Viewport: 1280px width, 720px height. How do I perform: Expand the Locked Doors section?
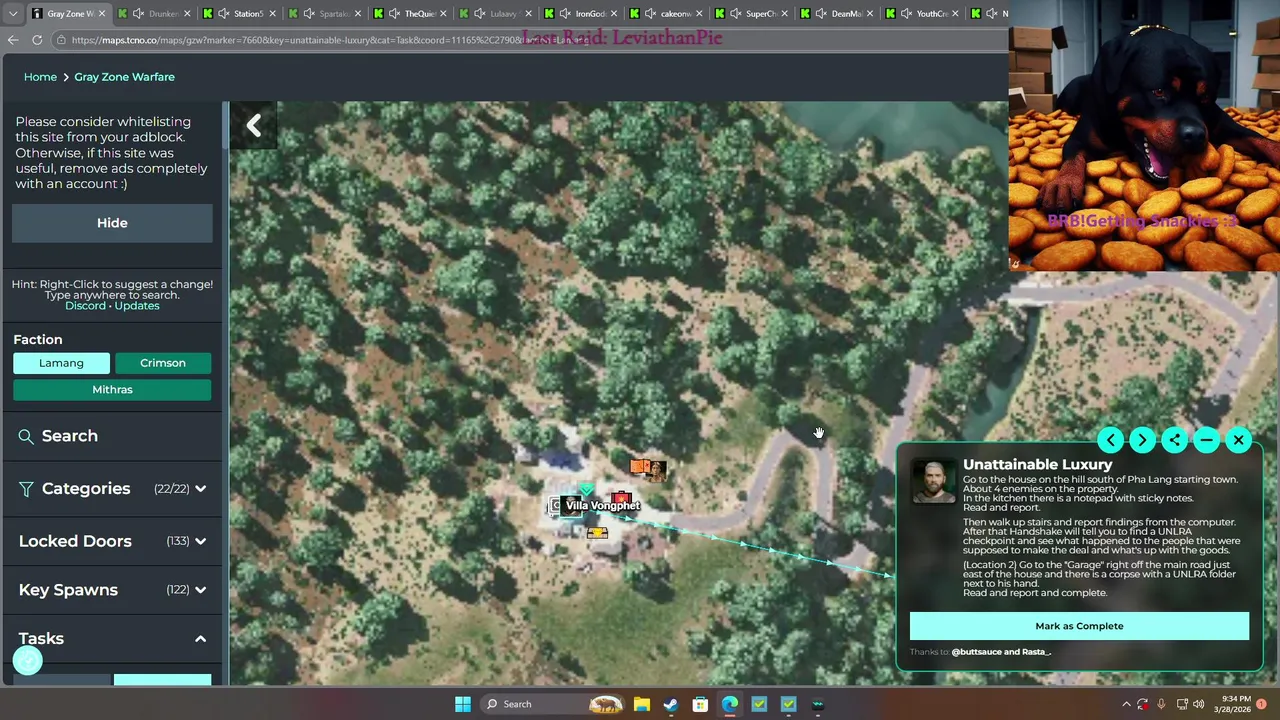coord(112,541)
